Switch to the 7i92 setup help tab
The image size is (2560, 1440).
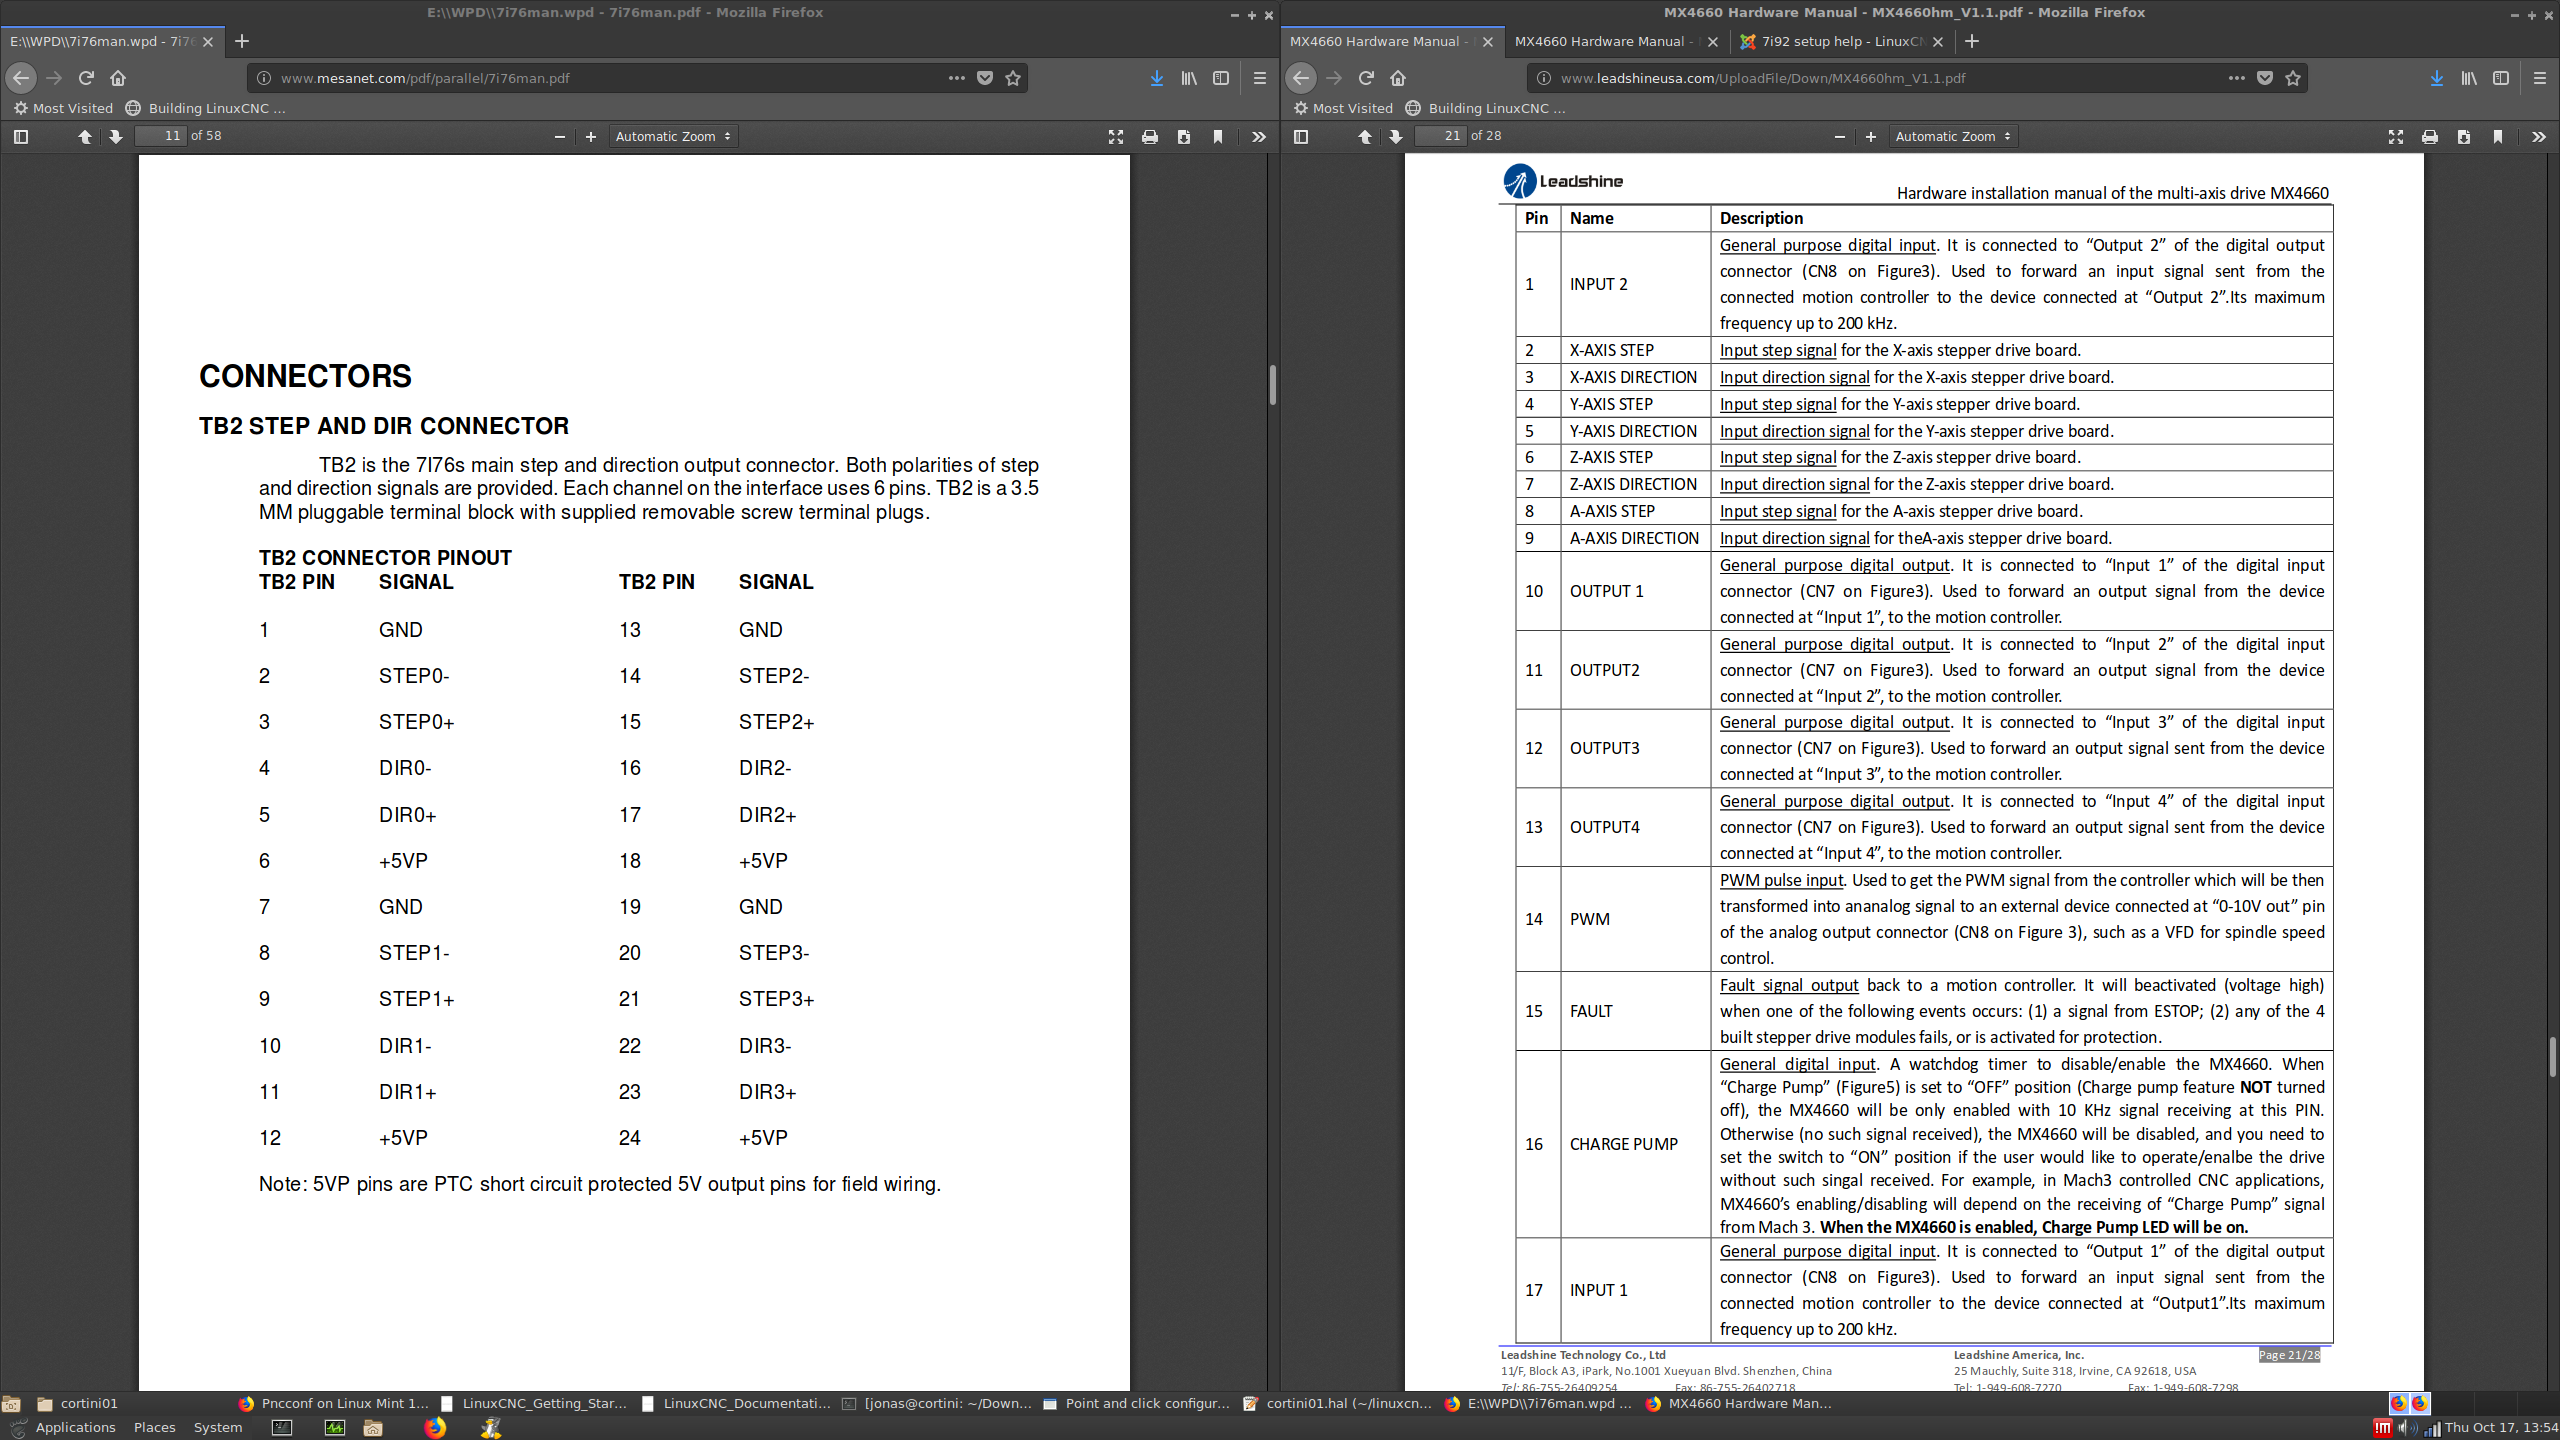click(x=1842, y=41)
